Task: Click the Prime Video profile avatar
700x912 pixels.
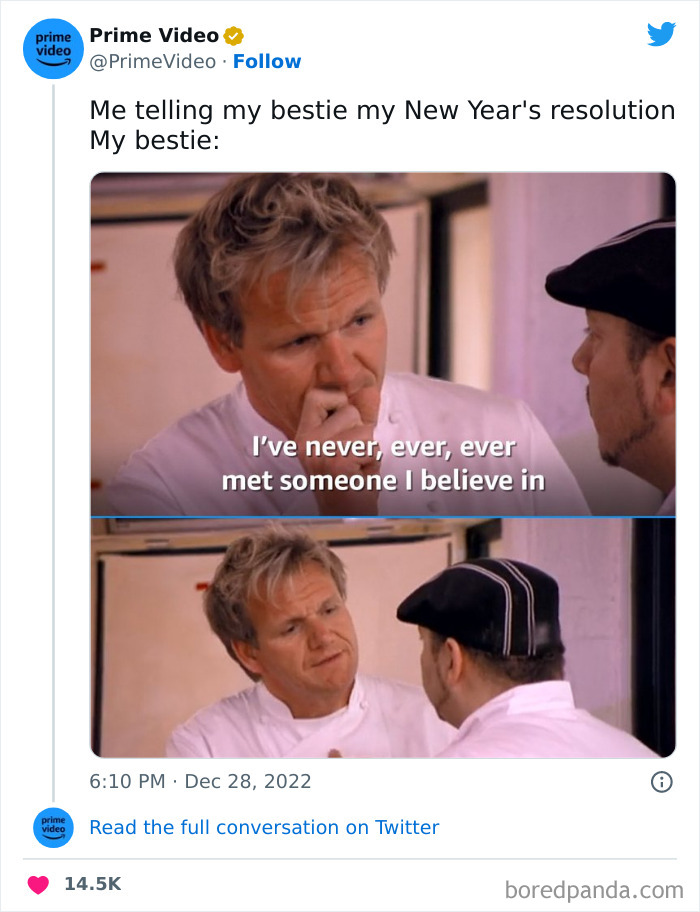Action: tap(53, 49)
